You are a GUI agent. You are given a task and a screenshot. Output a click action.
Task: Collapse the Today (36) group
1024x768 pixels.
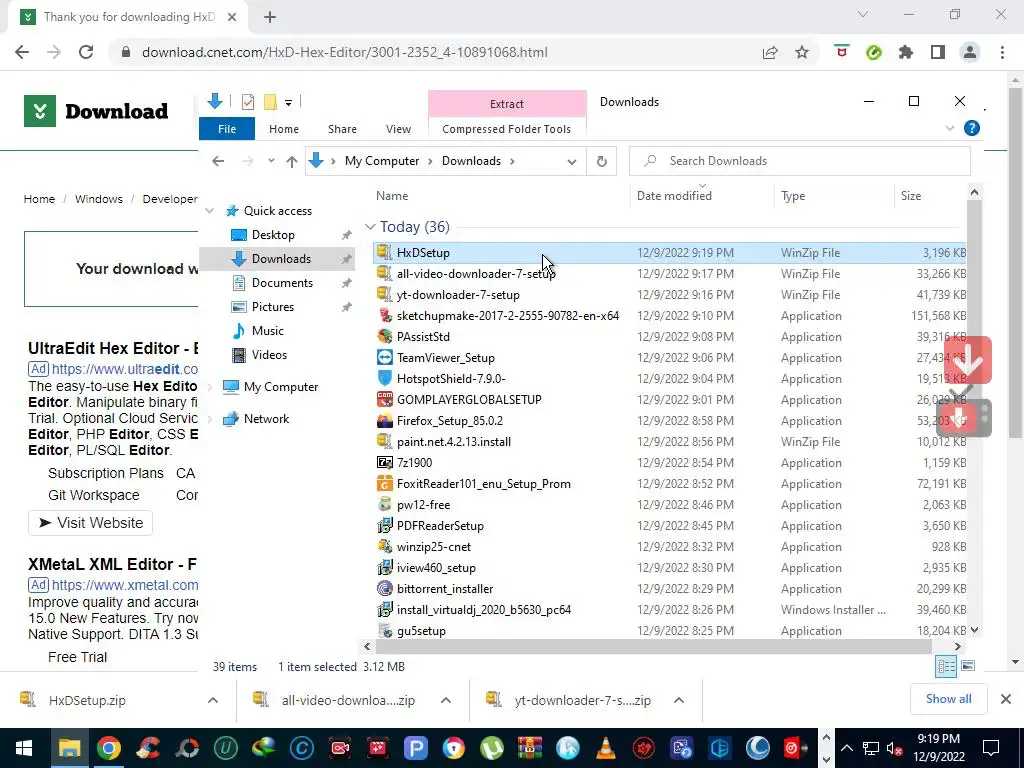[x=370, y=227]
